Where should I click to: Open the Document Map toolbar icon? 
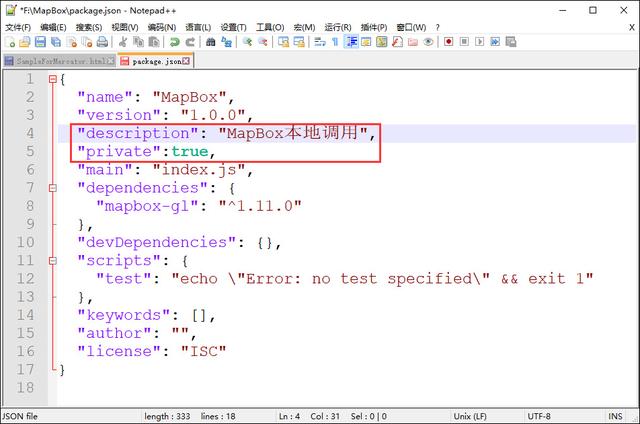(382, 42)
